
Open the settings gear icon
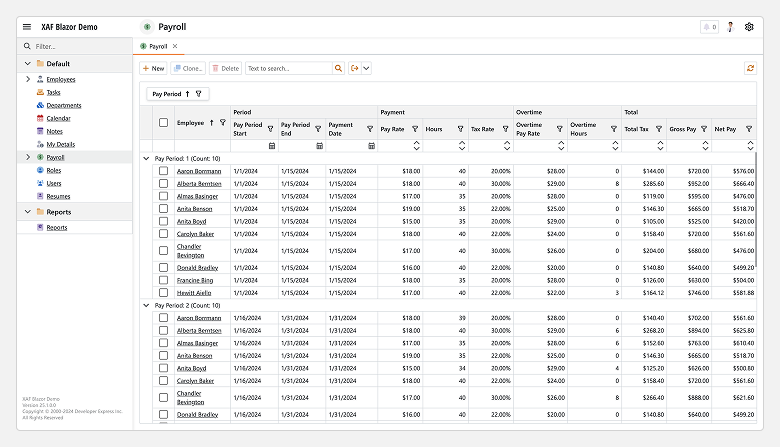click(748, 27)
